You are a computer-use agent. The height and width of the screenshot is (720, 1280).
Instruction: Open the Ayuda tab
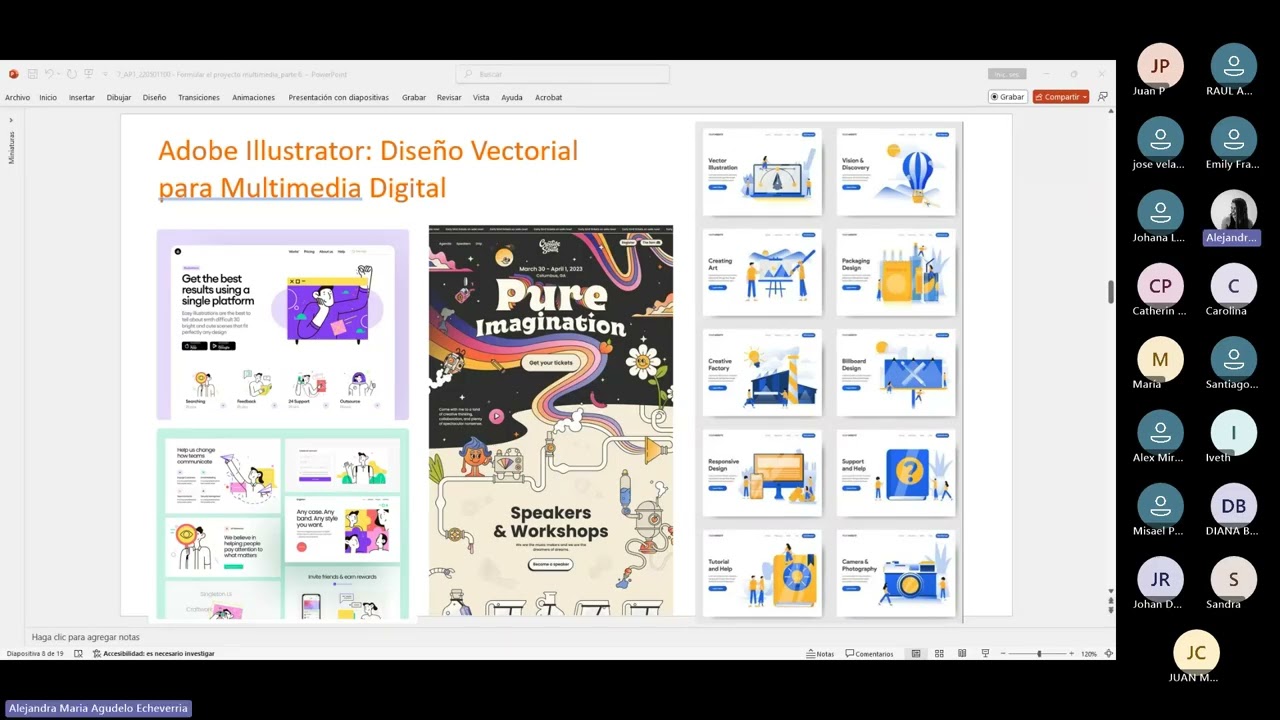tap(512, 97)
